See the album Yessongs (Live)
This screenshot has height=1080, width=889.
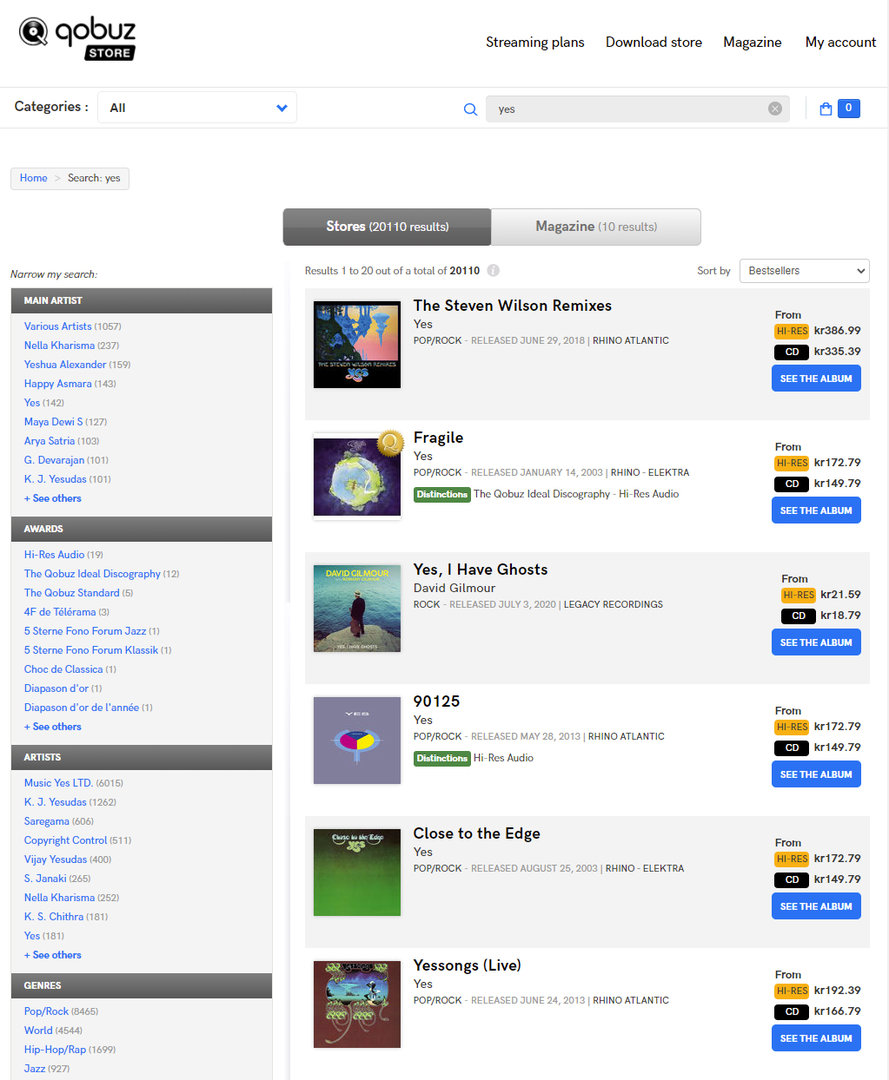click(816, 1039)
